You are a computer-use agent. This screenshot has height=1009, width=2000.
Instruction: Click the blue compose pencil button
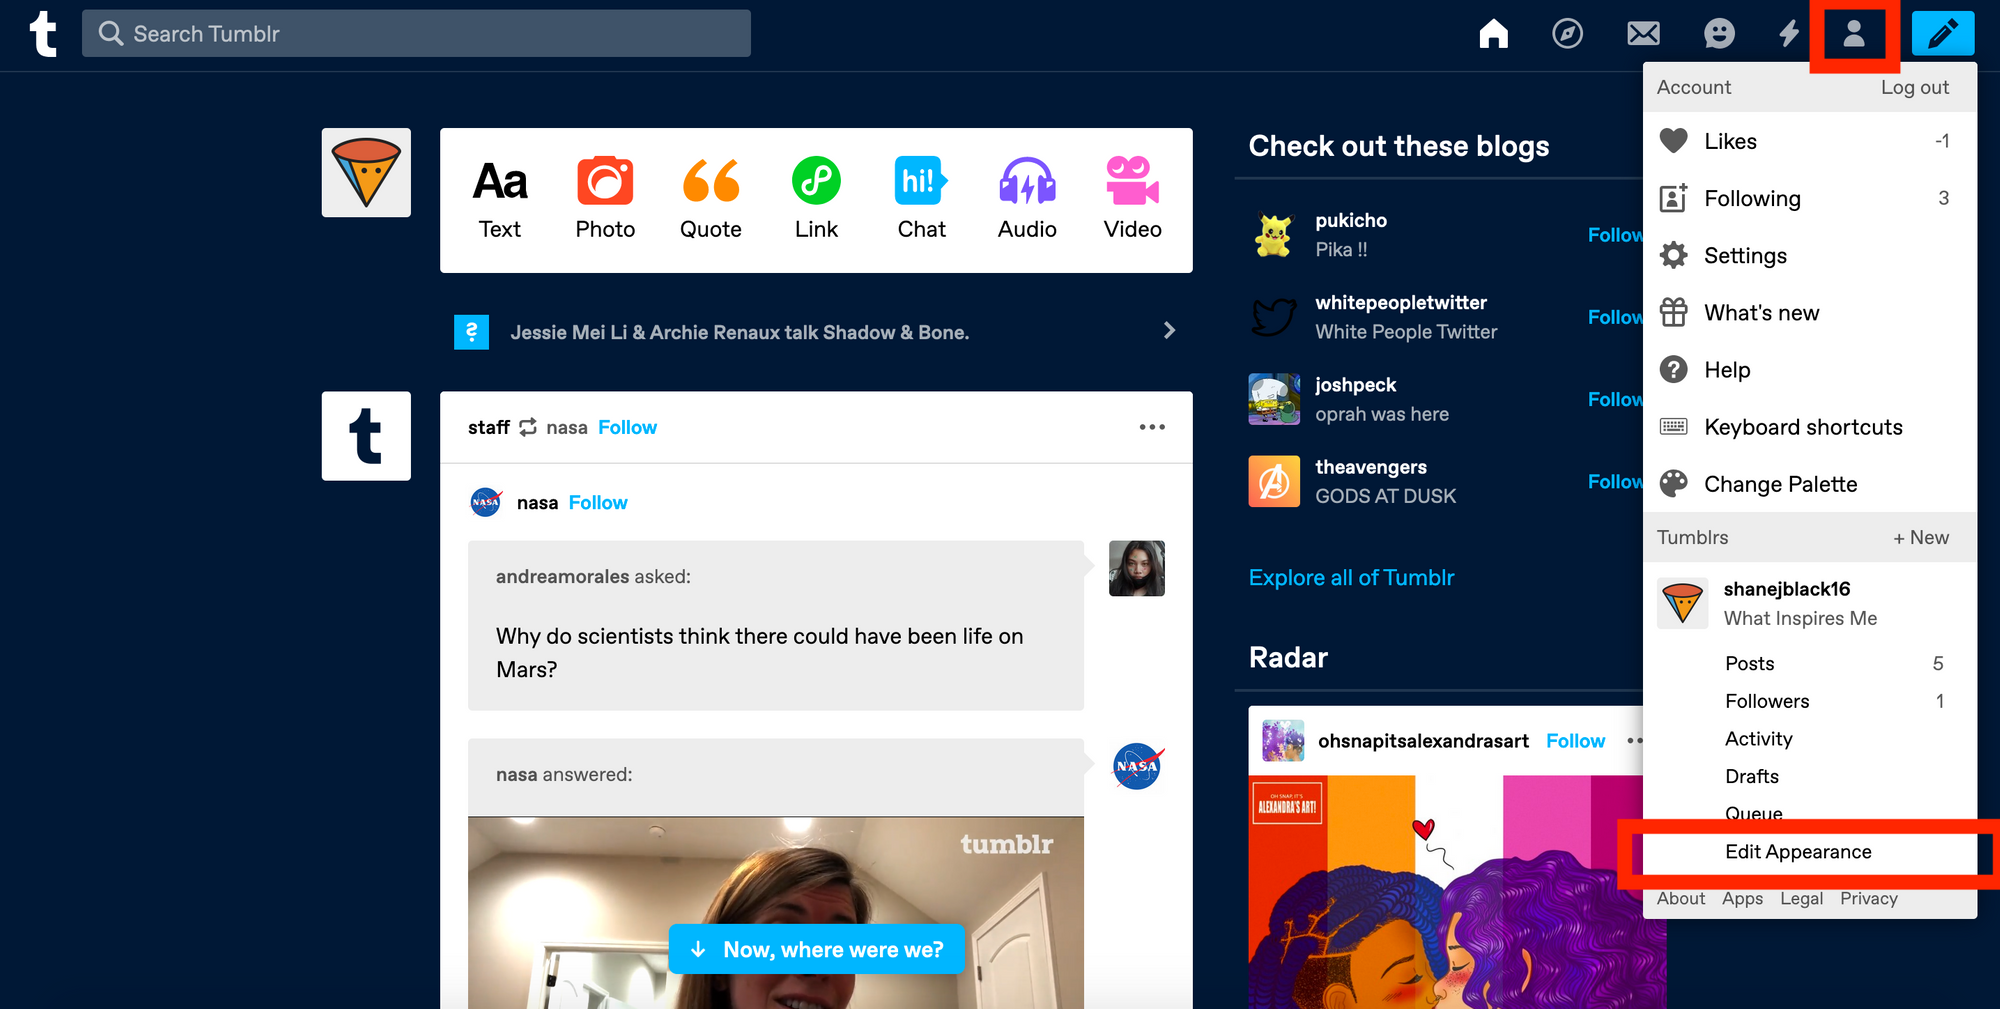(x=1942, y=34)
